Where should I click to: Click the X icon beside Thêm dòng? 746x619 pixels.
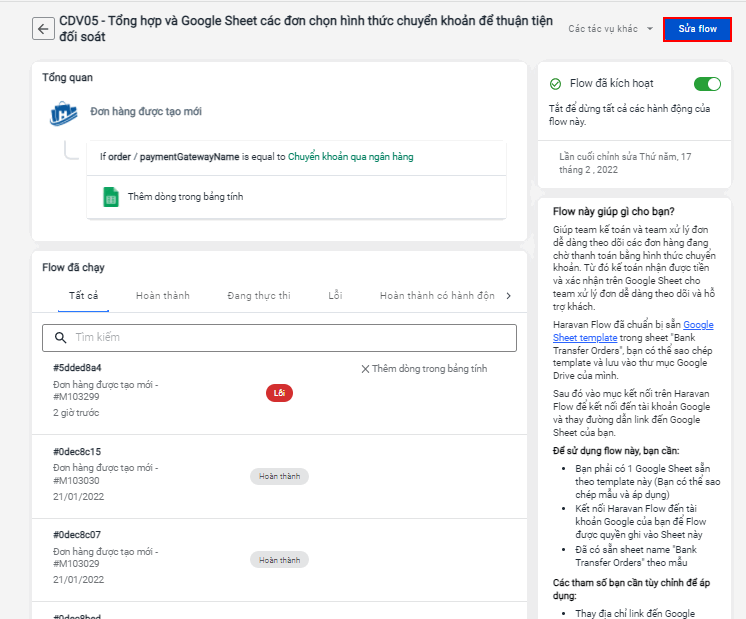[x=365, y=369]
